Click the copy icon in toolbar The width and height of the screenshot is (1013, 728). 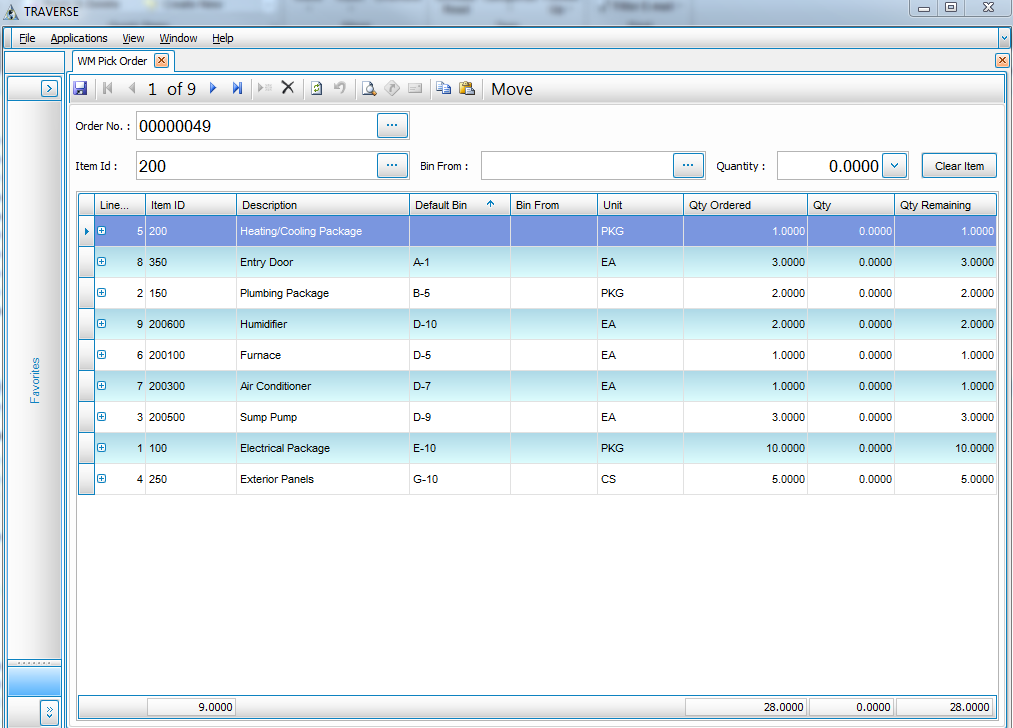(x=443, y=88)
